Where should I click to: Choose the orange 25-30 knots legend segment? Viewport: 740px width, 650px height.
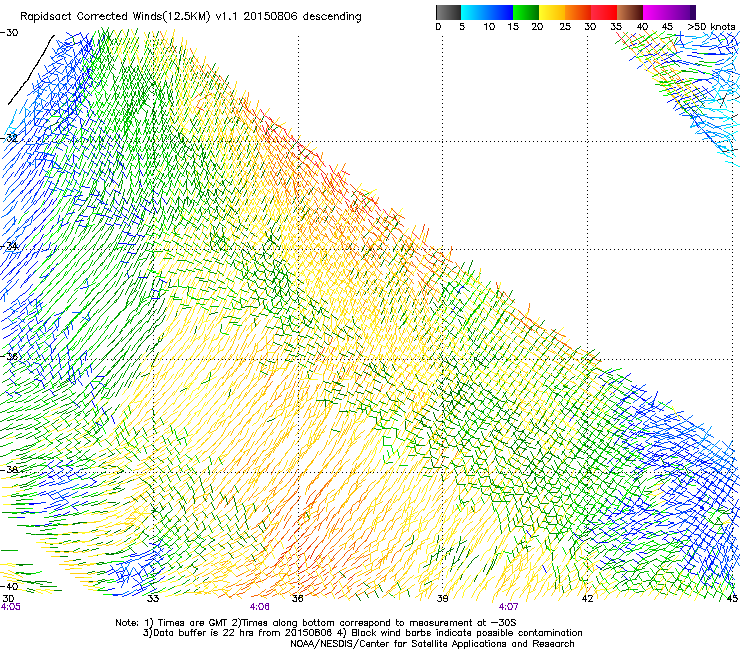coord(578,12)
